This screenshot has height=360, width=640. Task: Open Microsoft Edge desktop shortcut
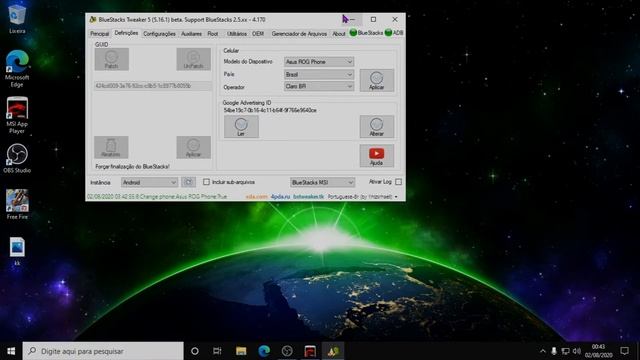tap(17, 69)
